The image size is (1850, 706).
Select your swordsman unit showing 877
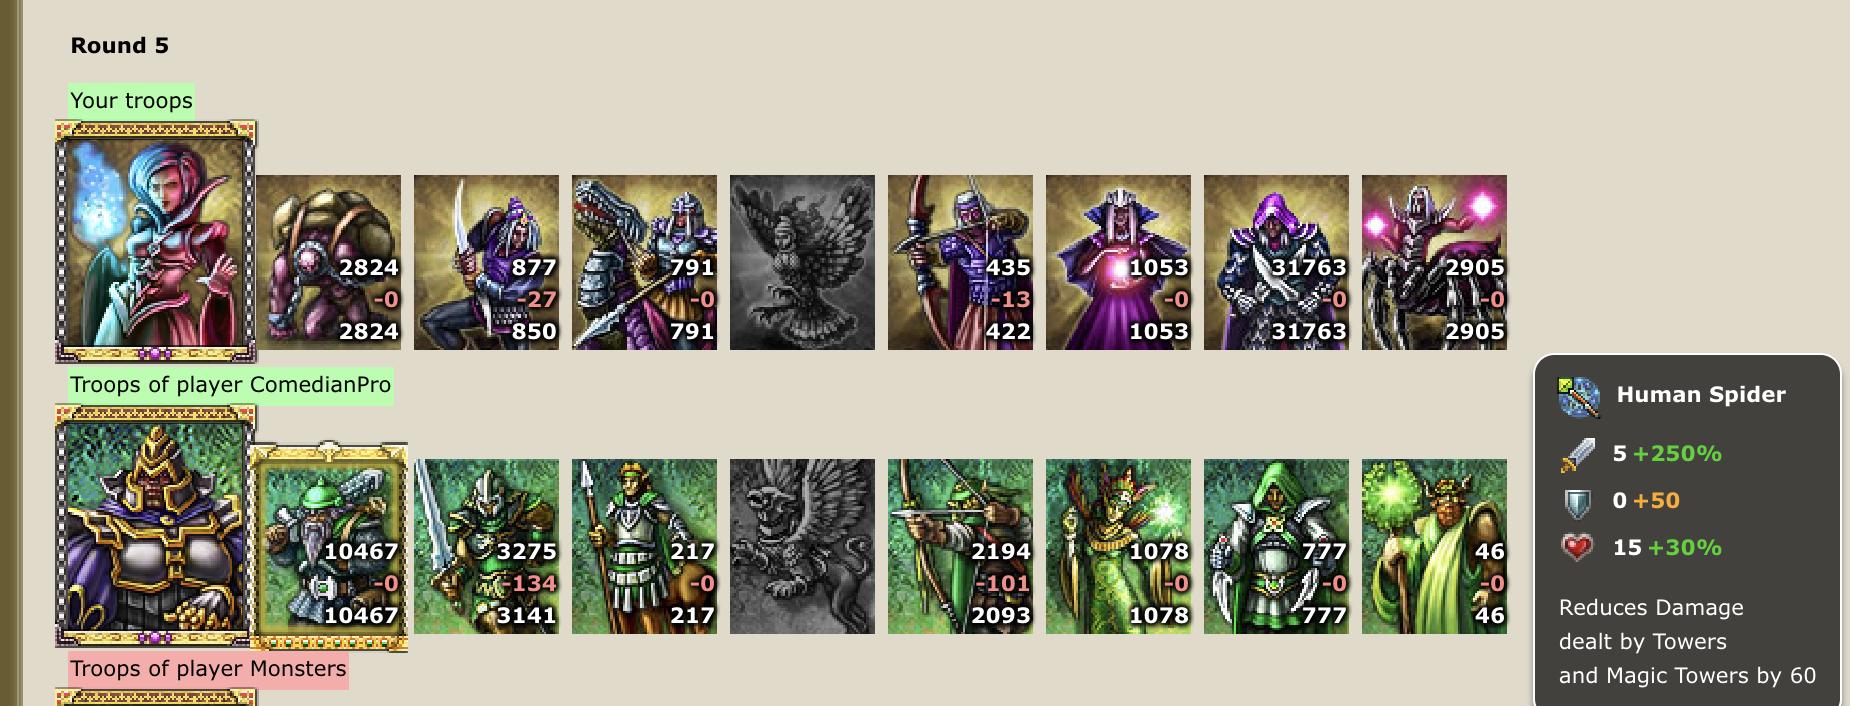point(486,262)
